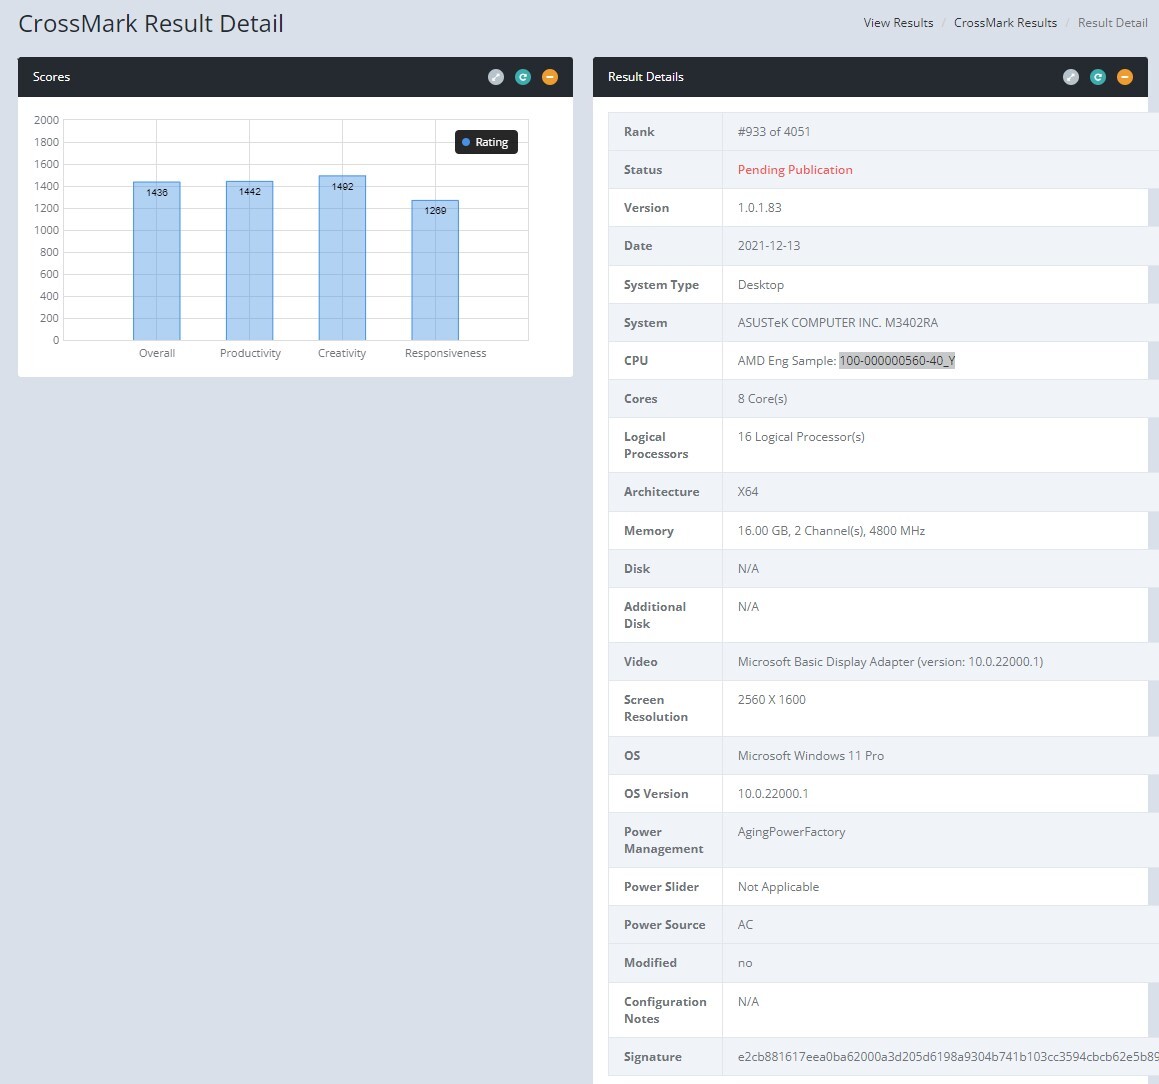Image resolution: width=1159 pixels, height=1084 pixels.
Task: Click the Result Detail breadcrumb item
Action: 1112,23
